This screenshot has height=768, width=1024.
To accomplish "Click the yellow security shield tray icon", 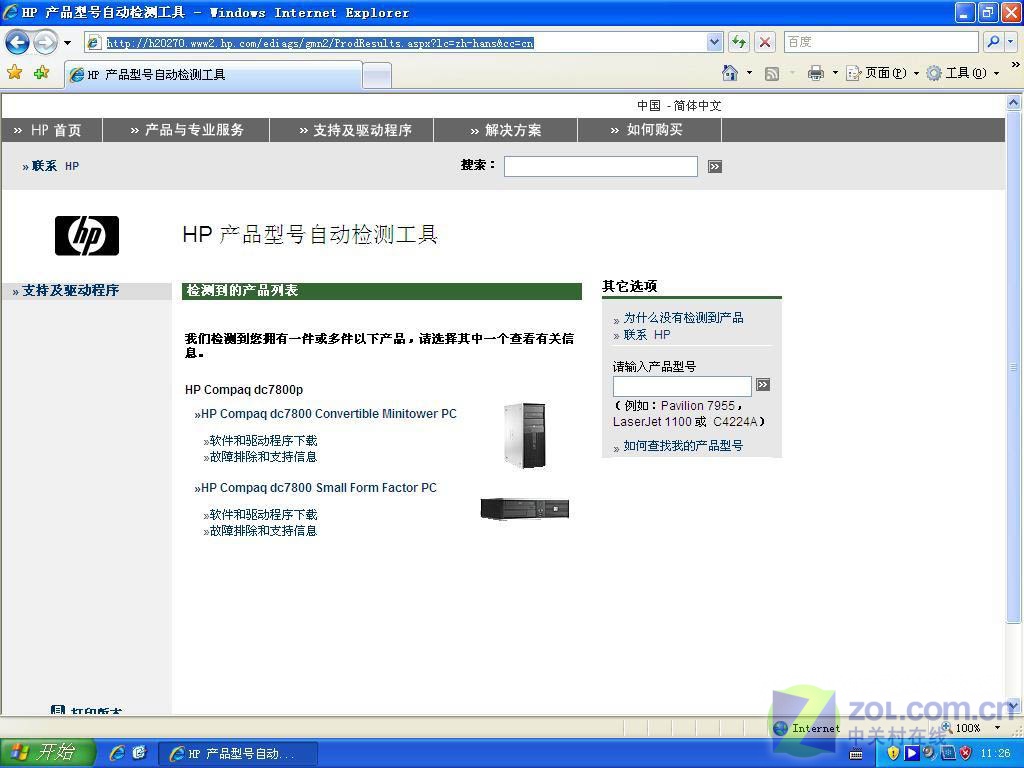I will click(893, 753).
